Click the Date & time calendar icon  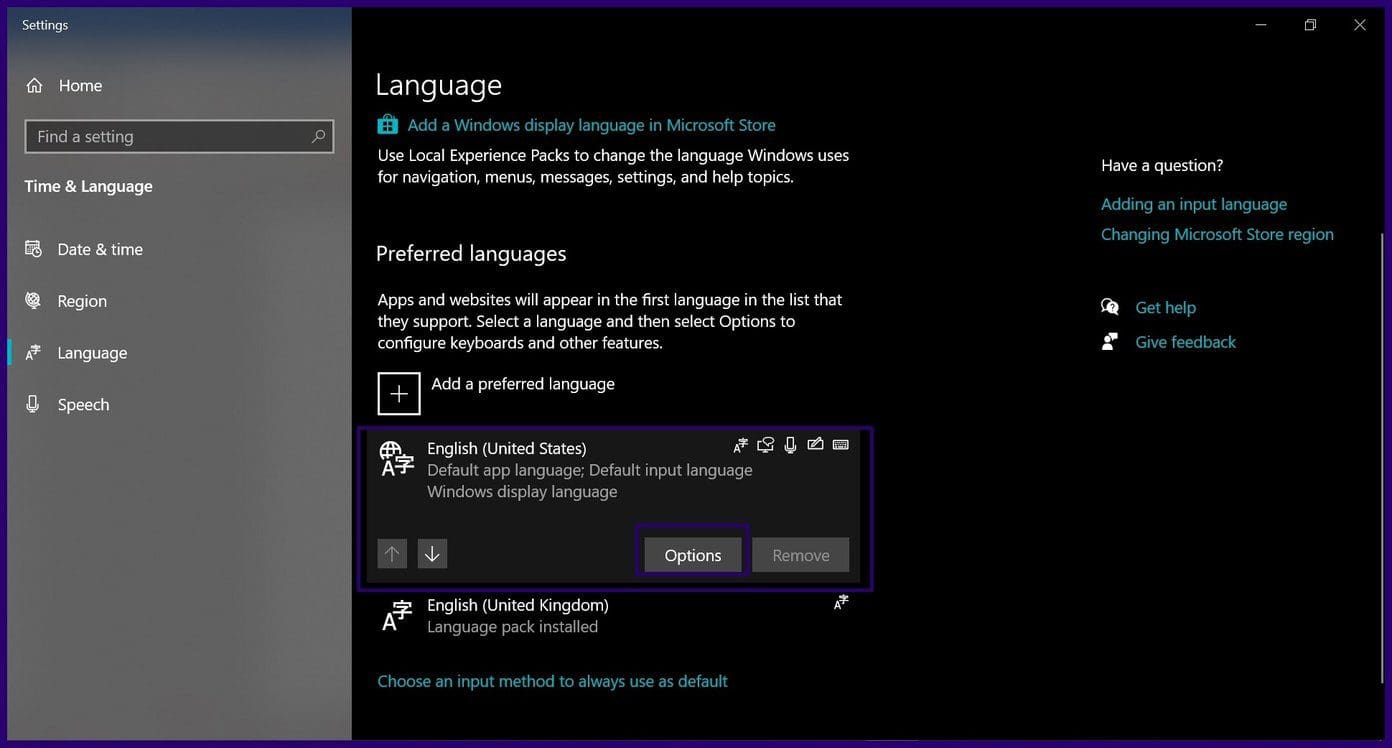(33, 249)
